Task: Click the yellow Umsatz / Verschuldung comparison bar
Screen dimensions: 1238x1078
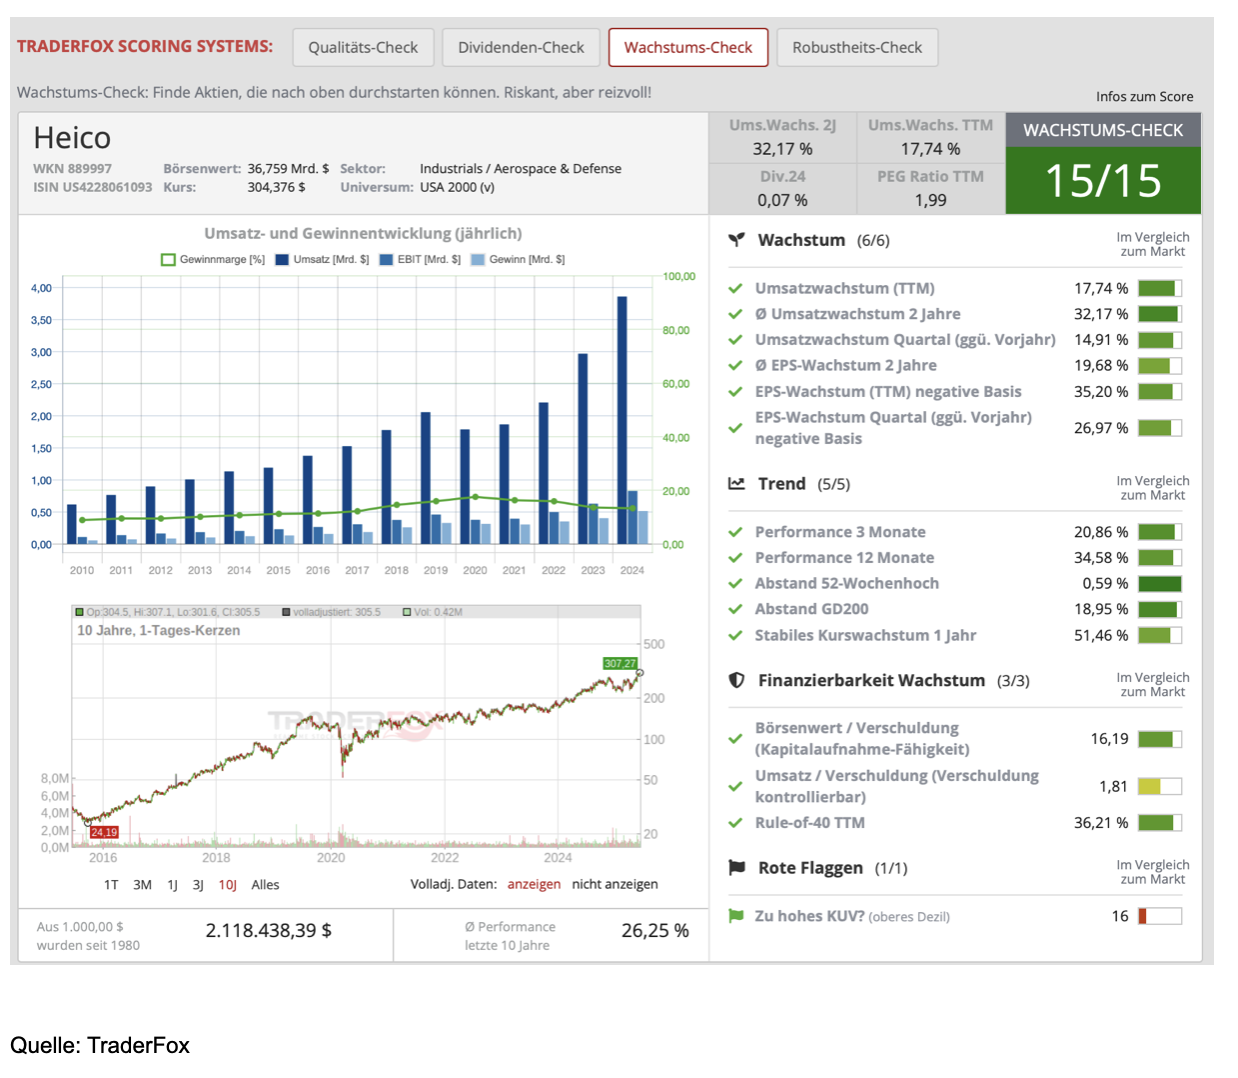Action: 1160,787
